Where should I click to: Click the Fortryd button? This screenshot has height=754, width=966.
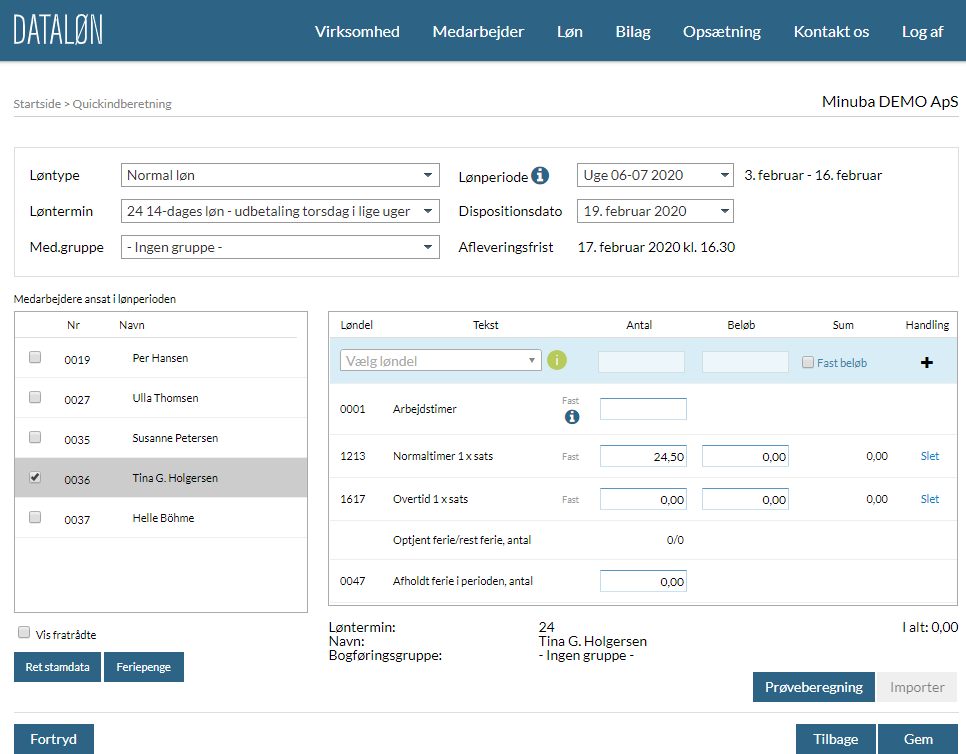pos(54,739)
